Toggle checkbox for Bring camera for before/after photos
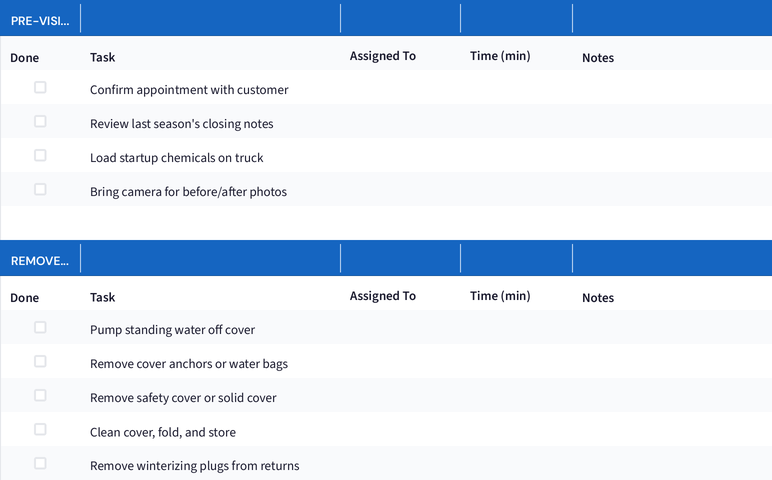The image size is (772, 480). (40, 190)
